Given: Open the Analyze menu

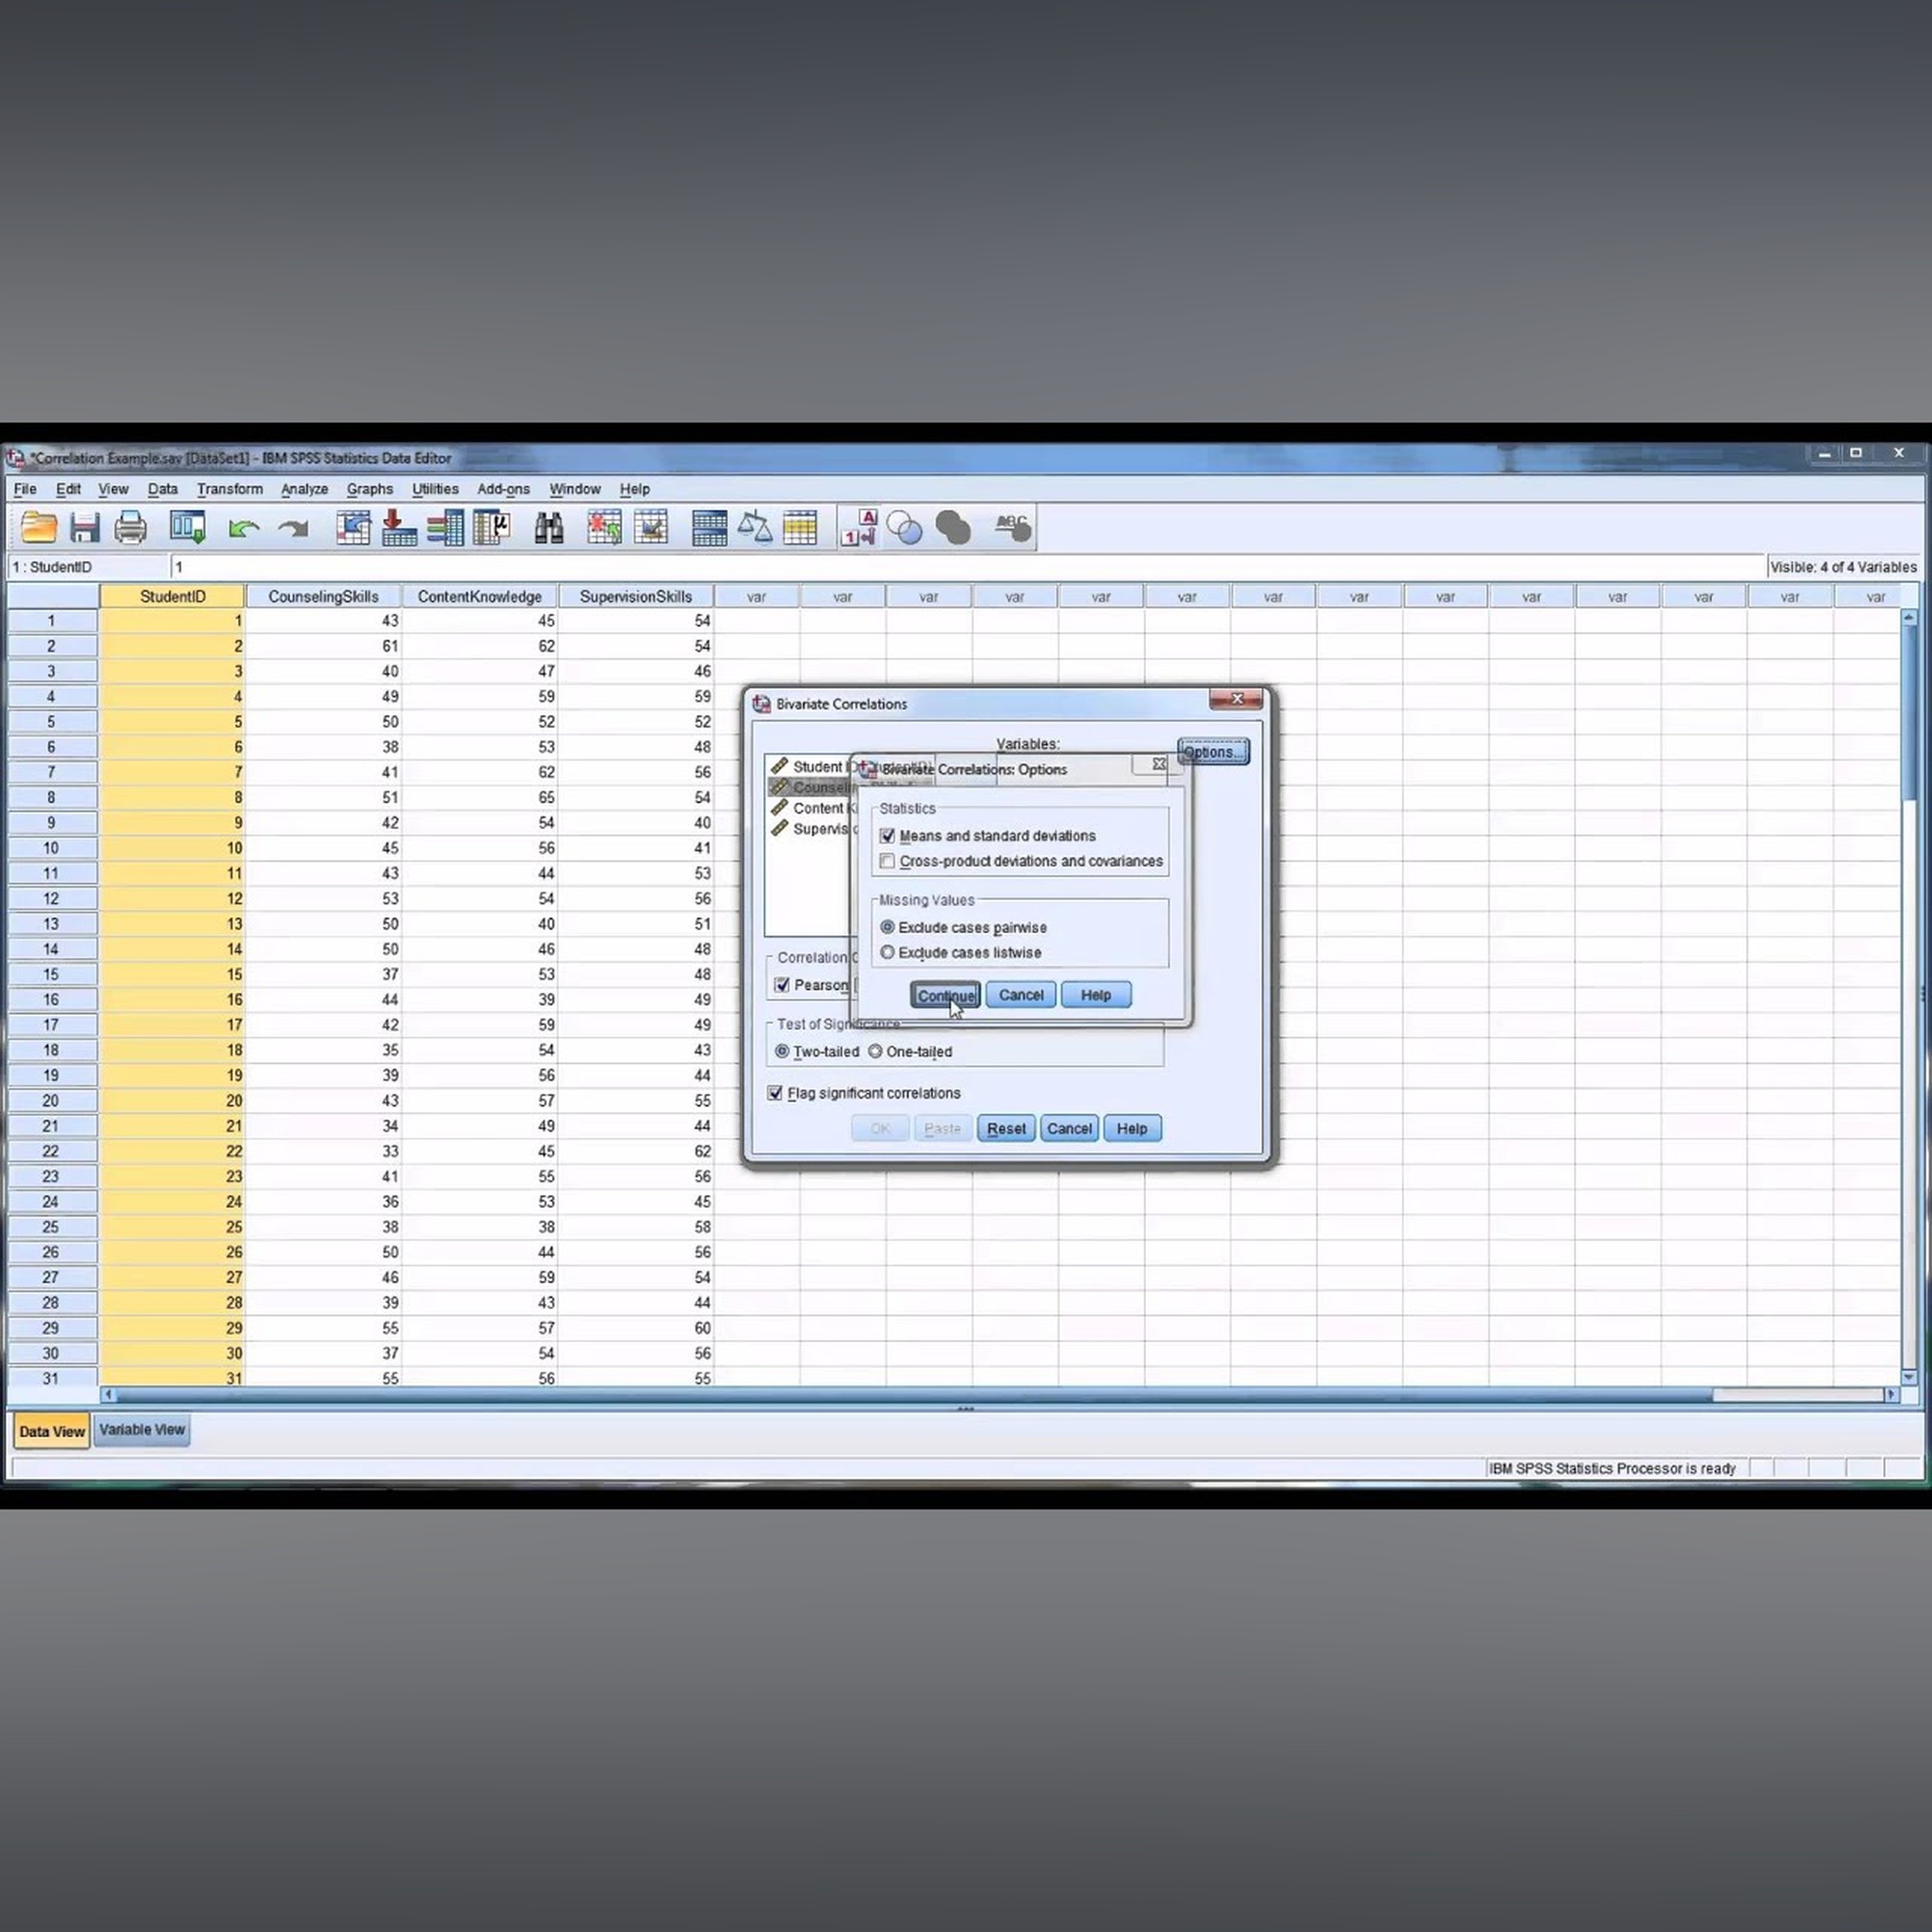Looking at the screenshot, I should (x=304, y=489).
